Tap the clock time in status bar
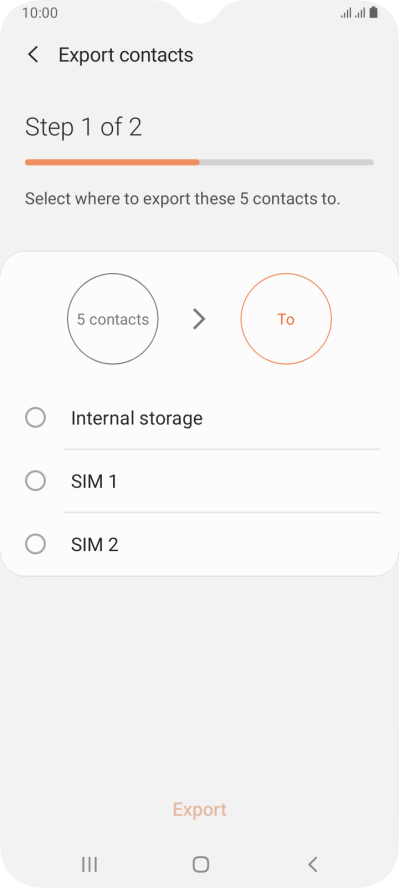The height and width of the screenshot is (888, 399). pos(40,12)
